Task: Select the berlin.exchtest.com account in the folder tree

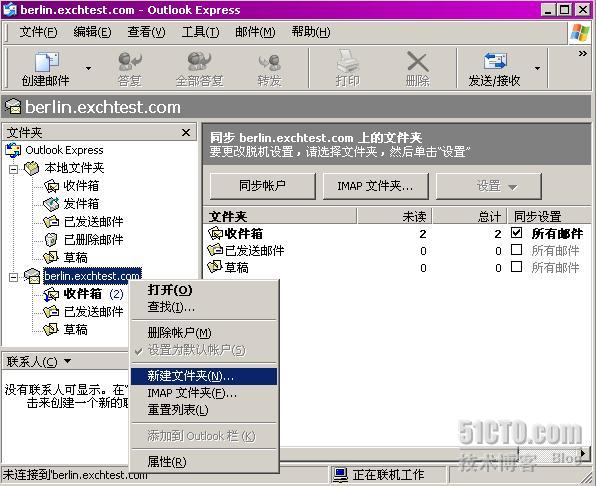Action: click(x=92, y=276)
